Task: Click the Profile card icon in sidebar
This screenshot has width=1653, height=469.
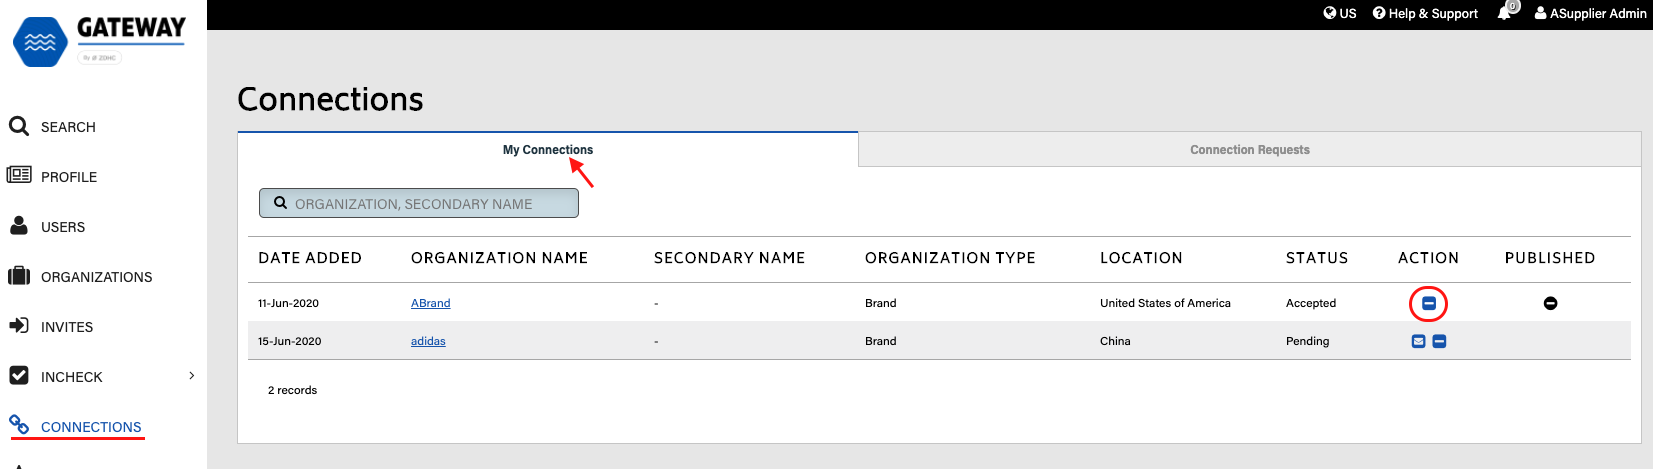Action: [x=19, y=176]
